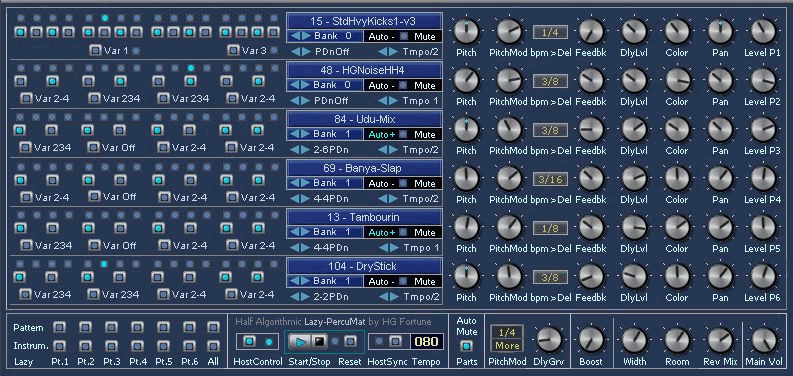793x376 pixels.
Task: Click the Boost knob
Action: coord(591,341)
